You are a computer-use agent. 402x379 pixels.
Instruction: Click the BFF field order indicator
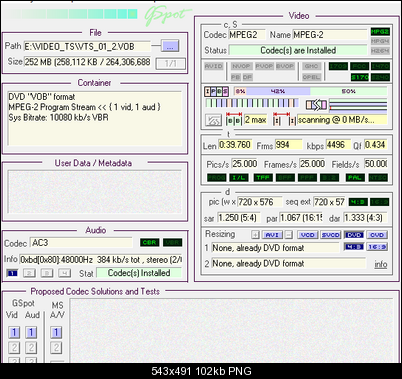[x=285, y=178]
